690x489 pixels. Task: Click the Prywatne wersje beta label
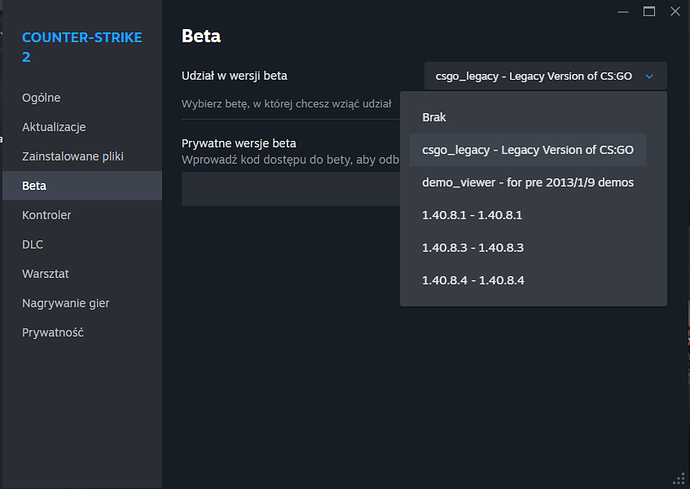(x=239, y=143)
